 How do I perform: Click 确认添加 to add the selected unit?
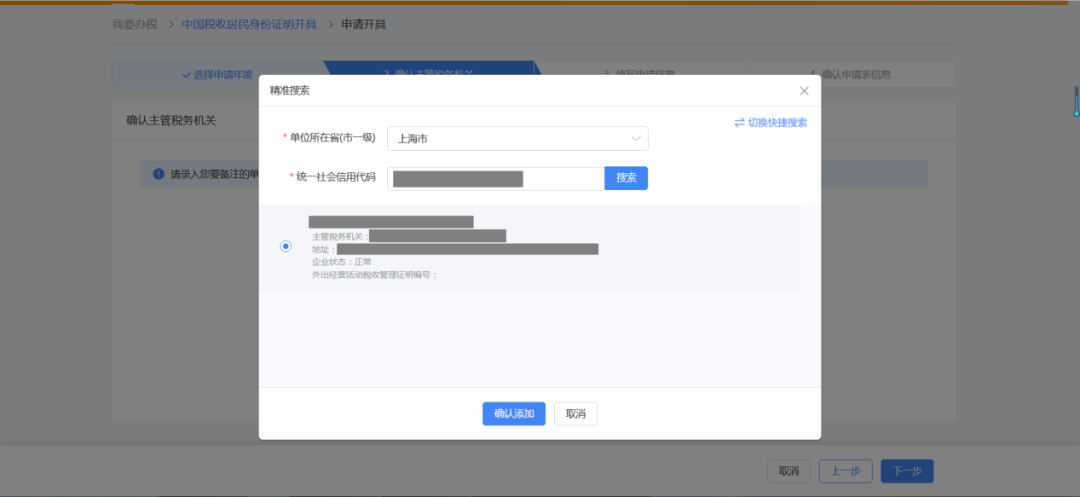coord(514,414)
